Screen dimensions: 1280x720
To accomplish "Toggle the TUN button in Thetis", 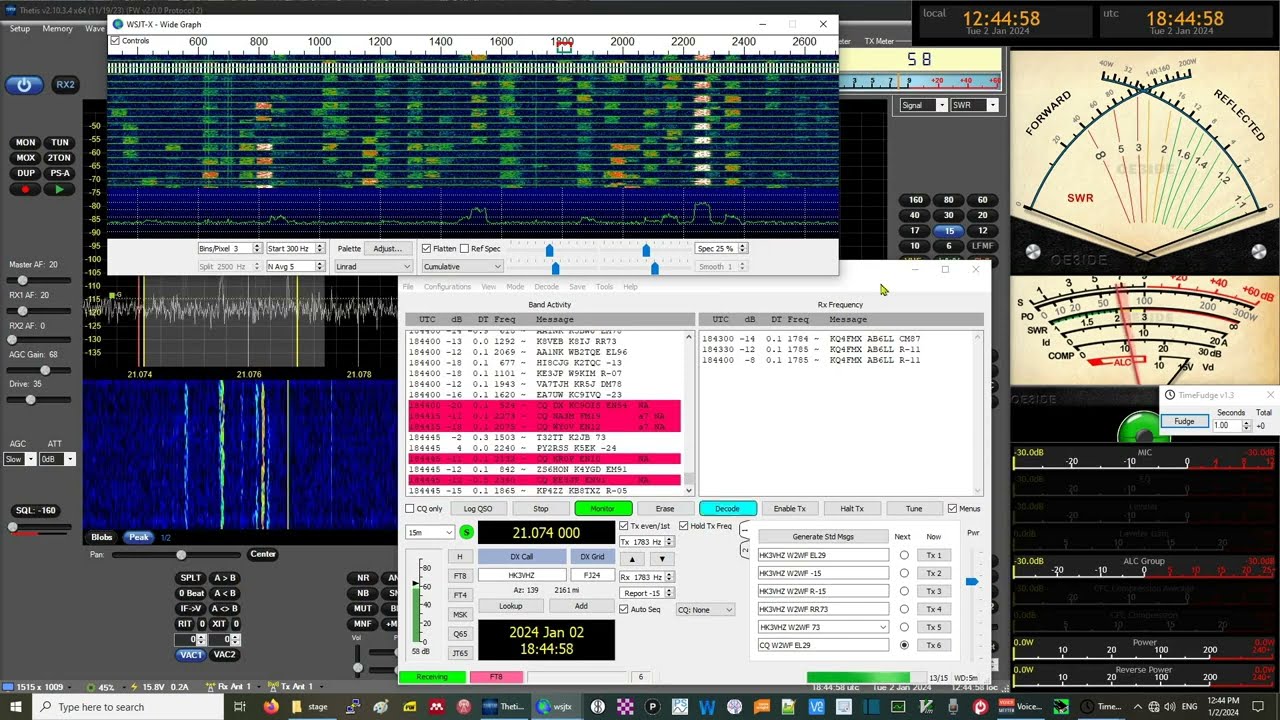I will tap(60, 143).
